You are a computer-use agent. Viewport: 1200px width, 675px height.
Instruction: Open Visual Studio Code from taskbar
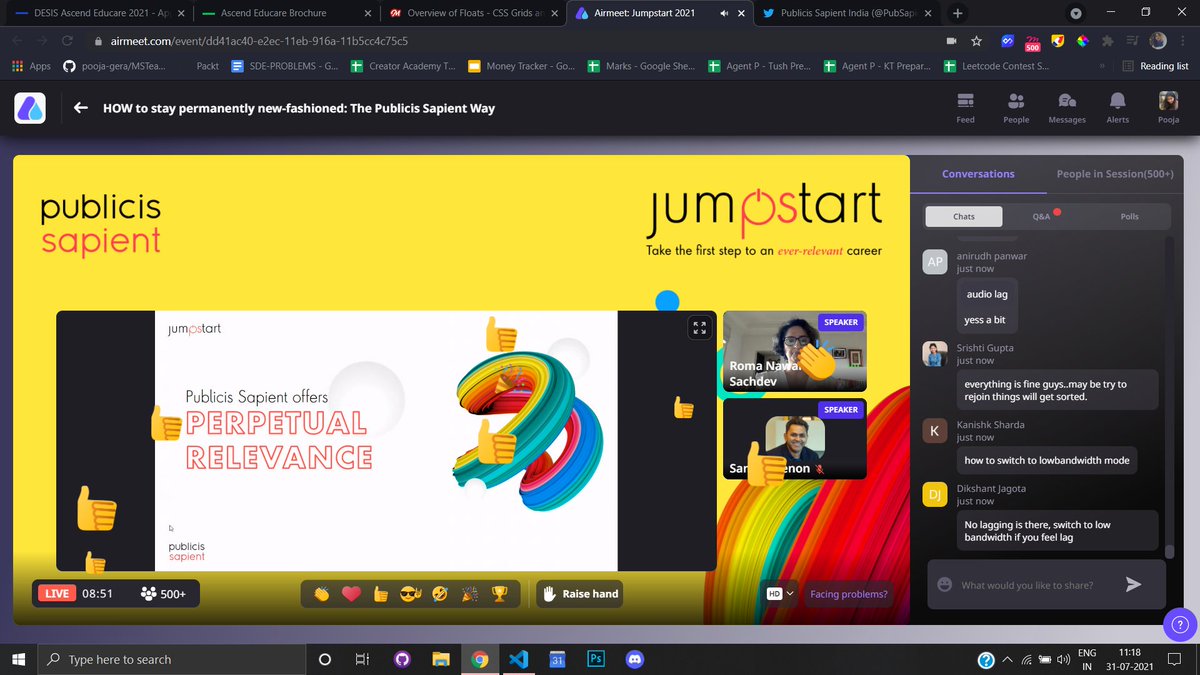518,659
